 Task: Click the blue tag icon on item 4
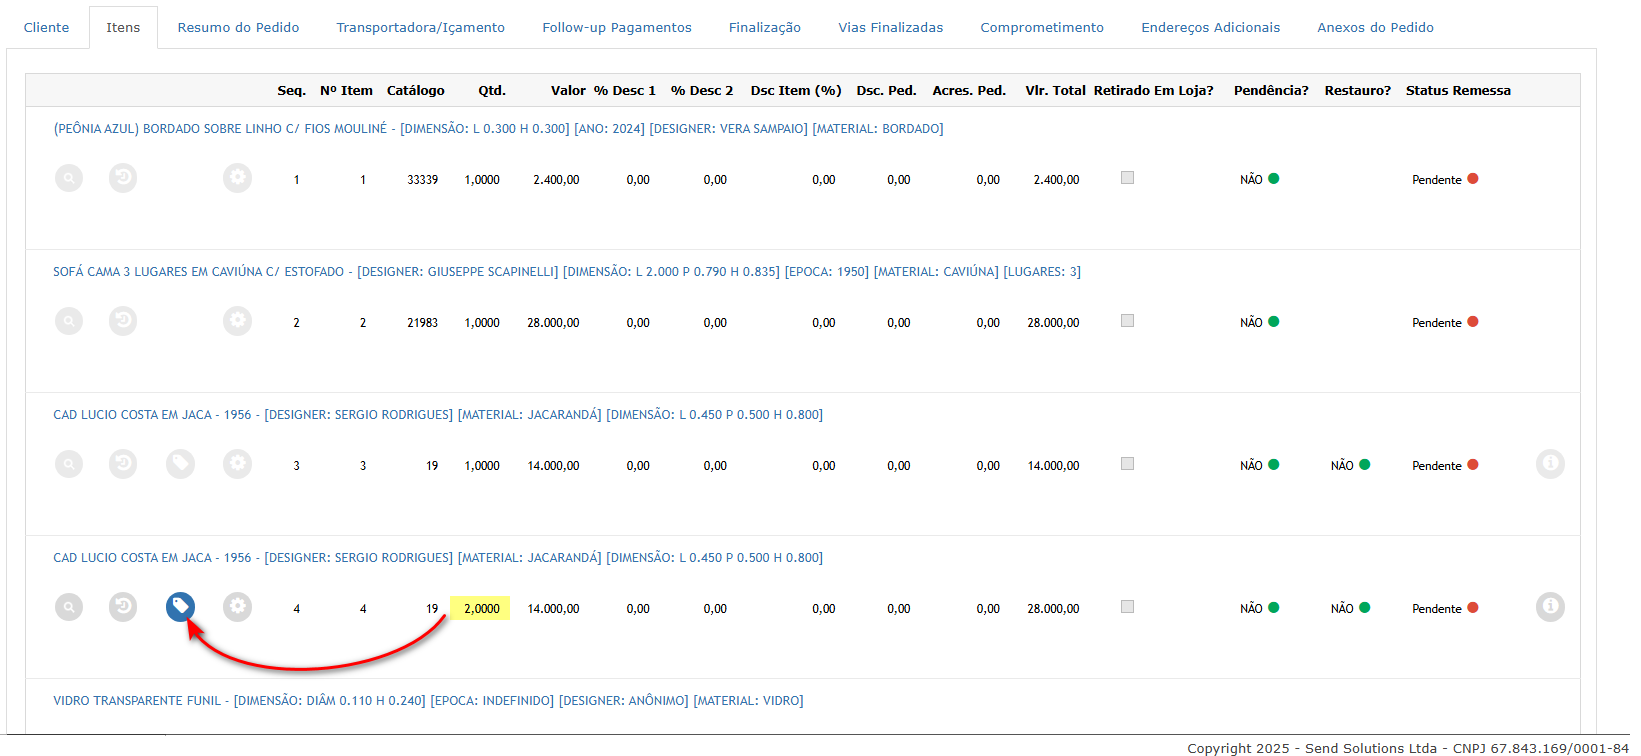(x=180, y=607)
